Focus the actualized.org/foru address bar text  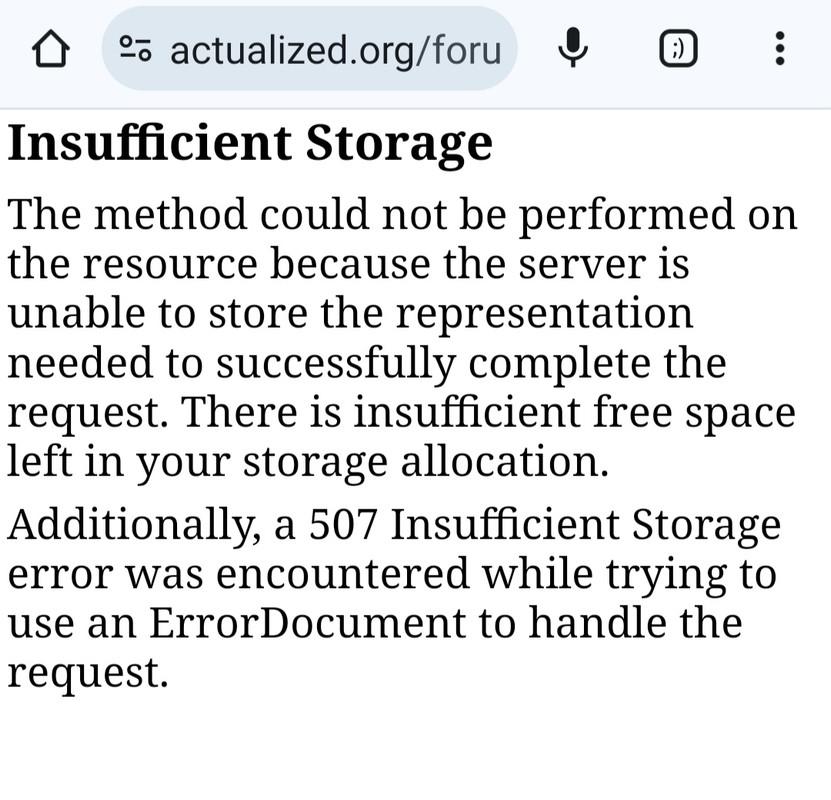point(335,50)
